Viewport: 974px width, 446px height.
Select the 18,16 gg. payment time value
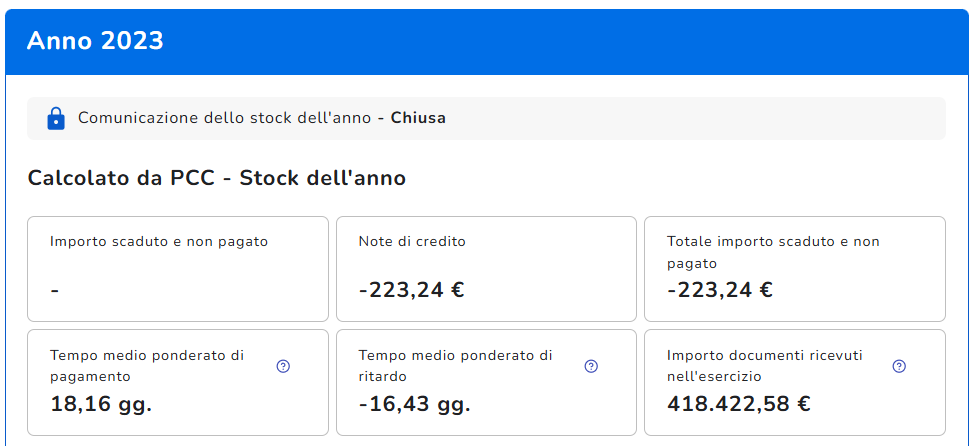point(101,404)
